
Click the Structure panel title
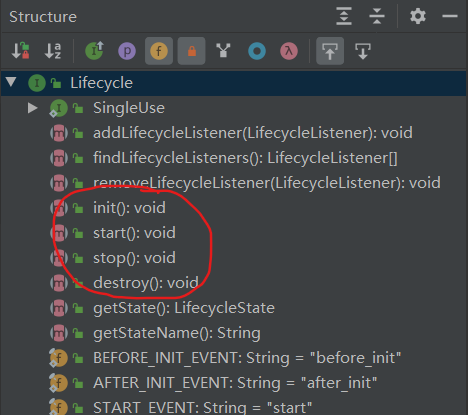click(x=43, y=17)
